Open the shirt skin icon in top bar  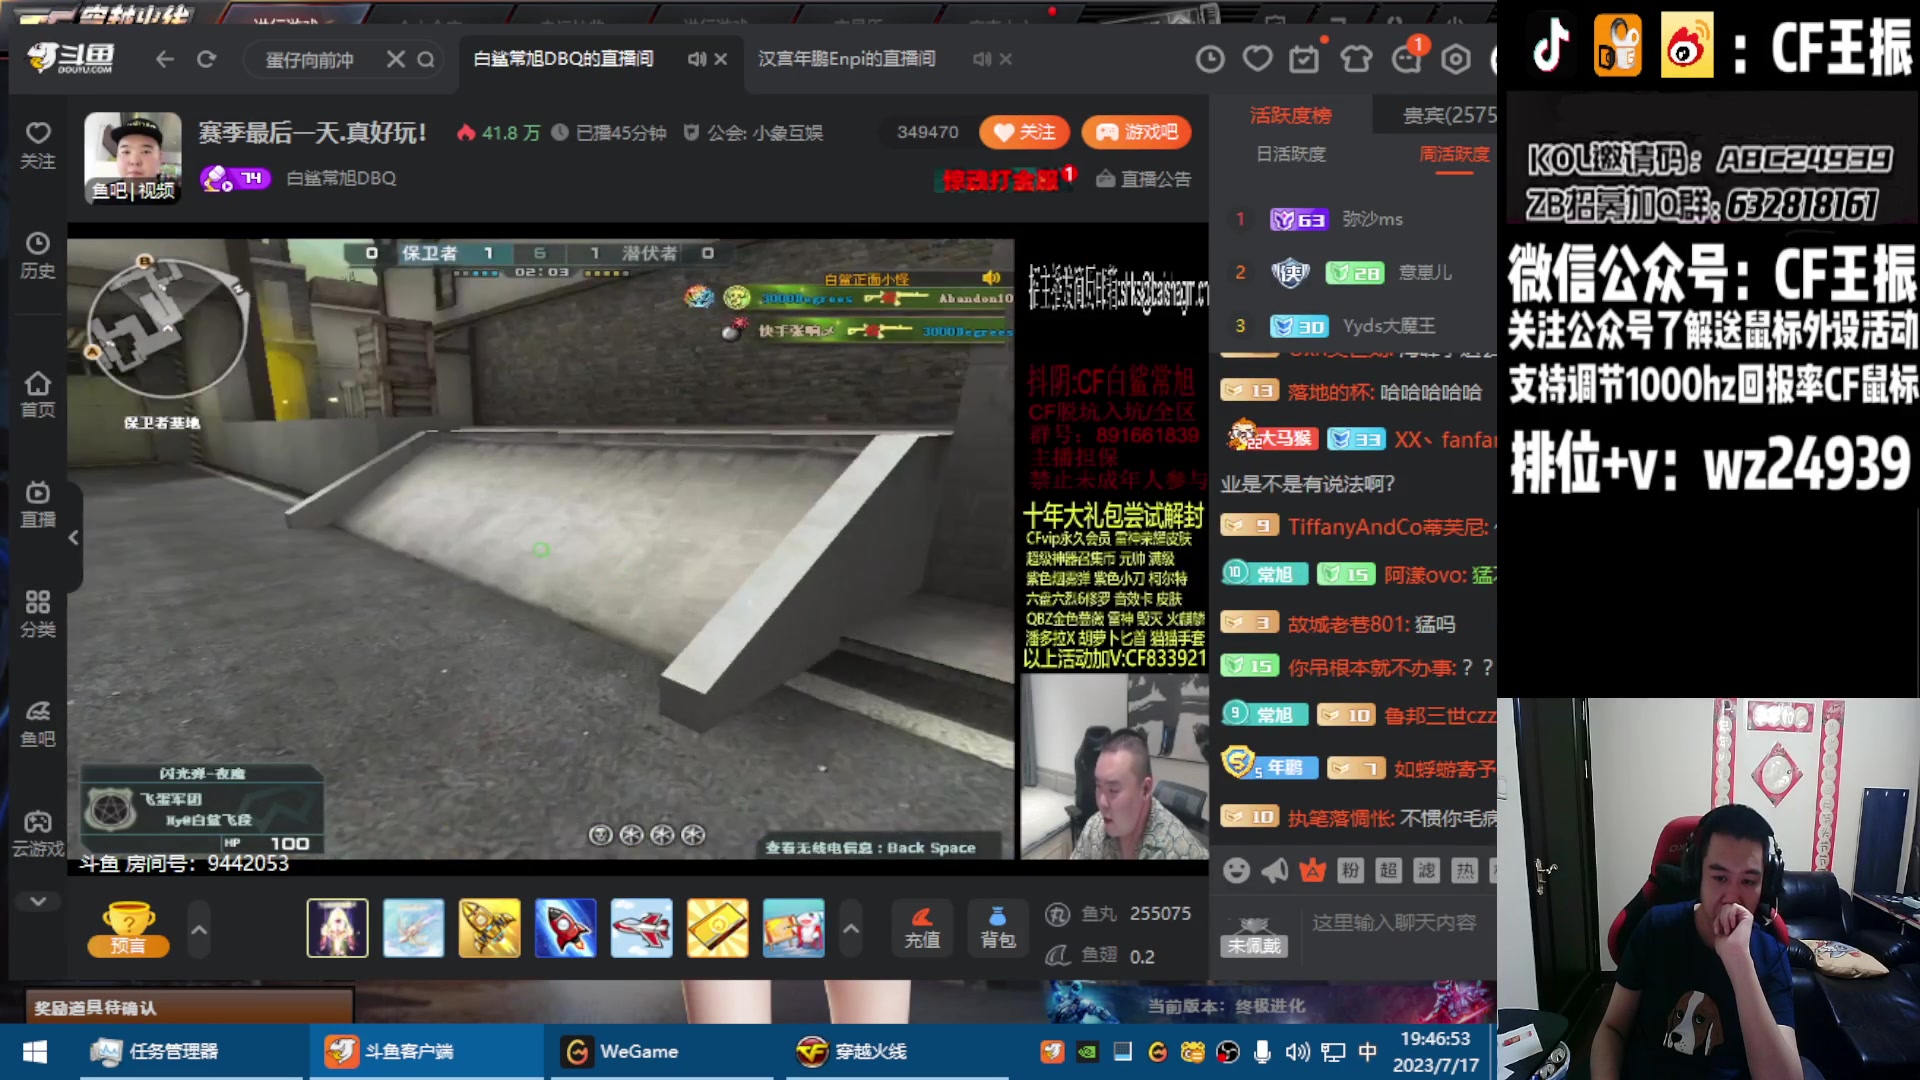1356,59
